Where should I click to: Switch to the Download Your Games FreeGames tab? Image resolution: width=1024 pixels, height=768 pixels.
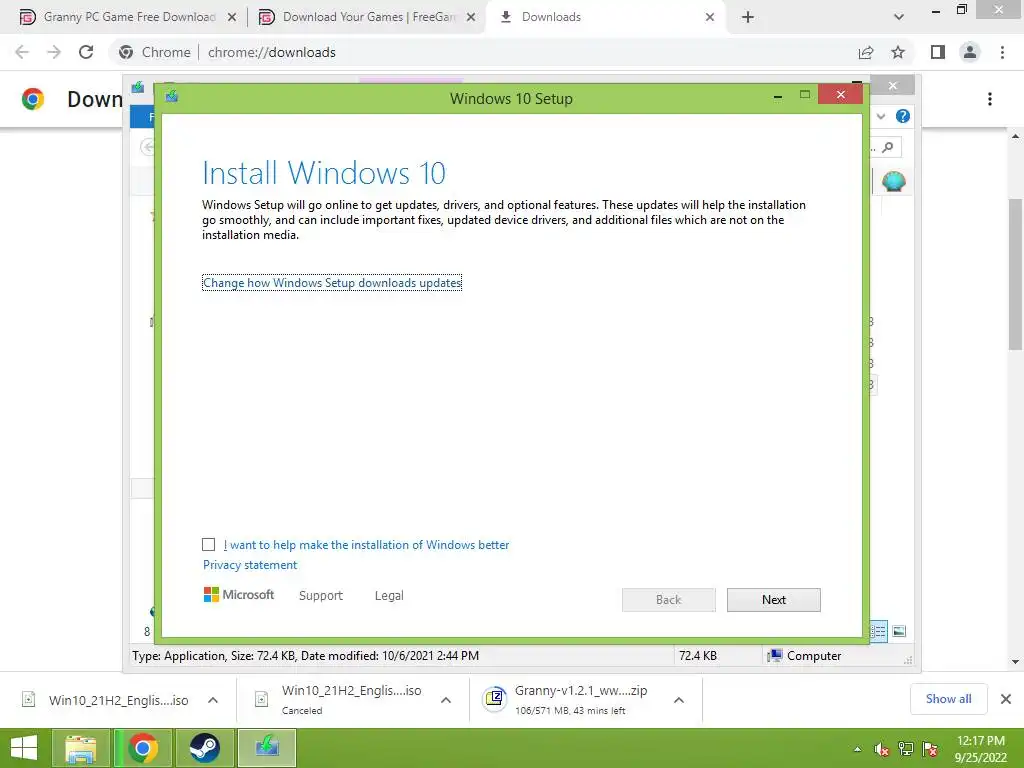click(358, 17)
